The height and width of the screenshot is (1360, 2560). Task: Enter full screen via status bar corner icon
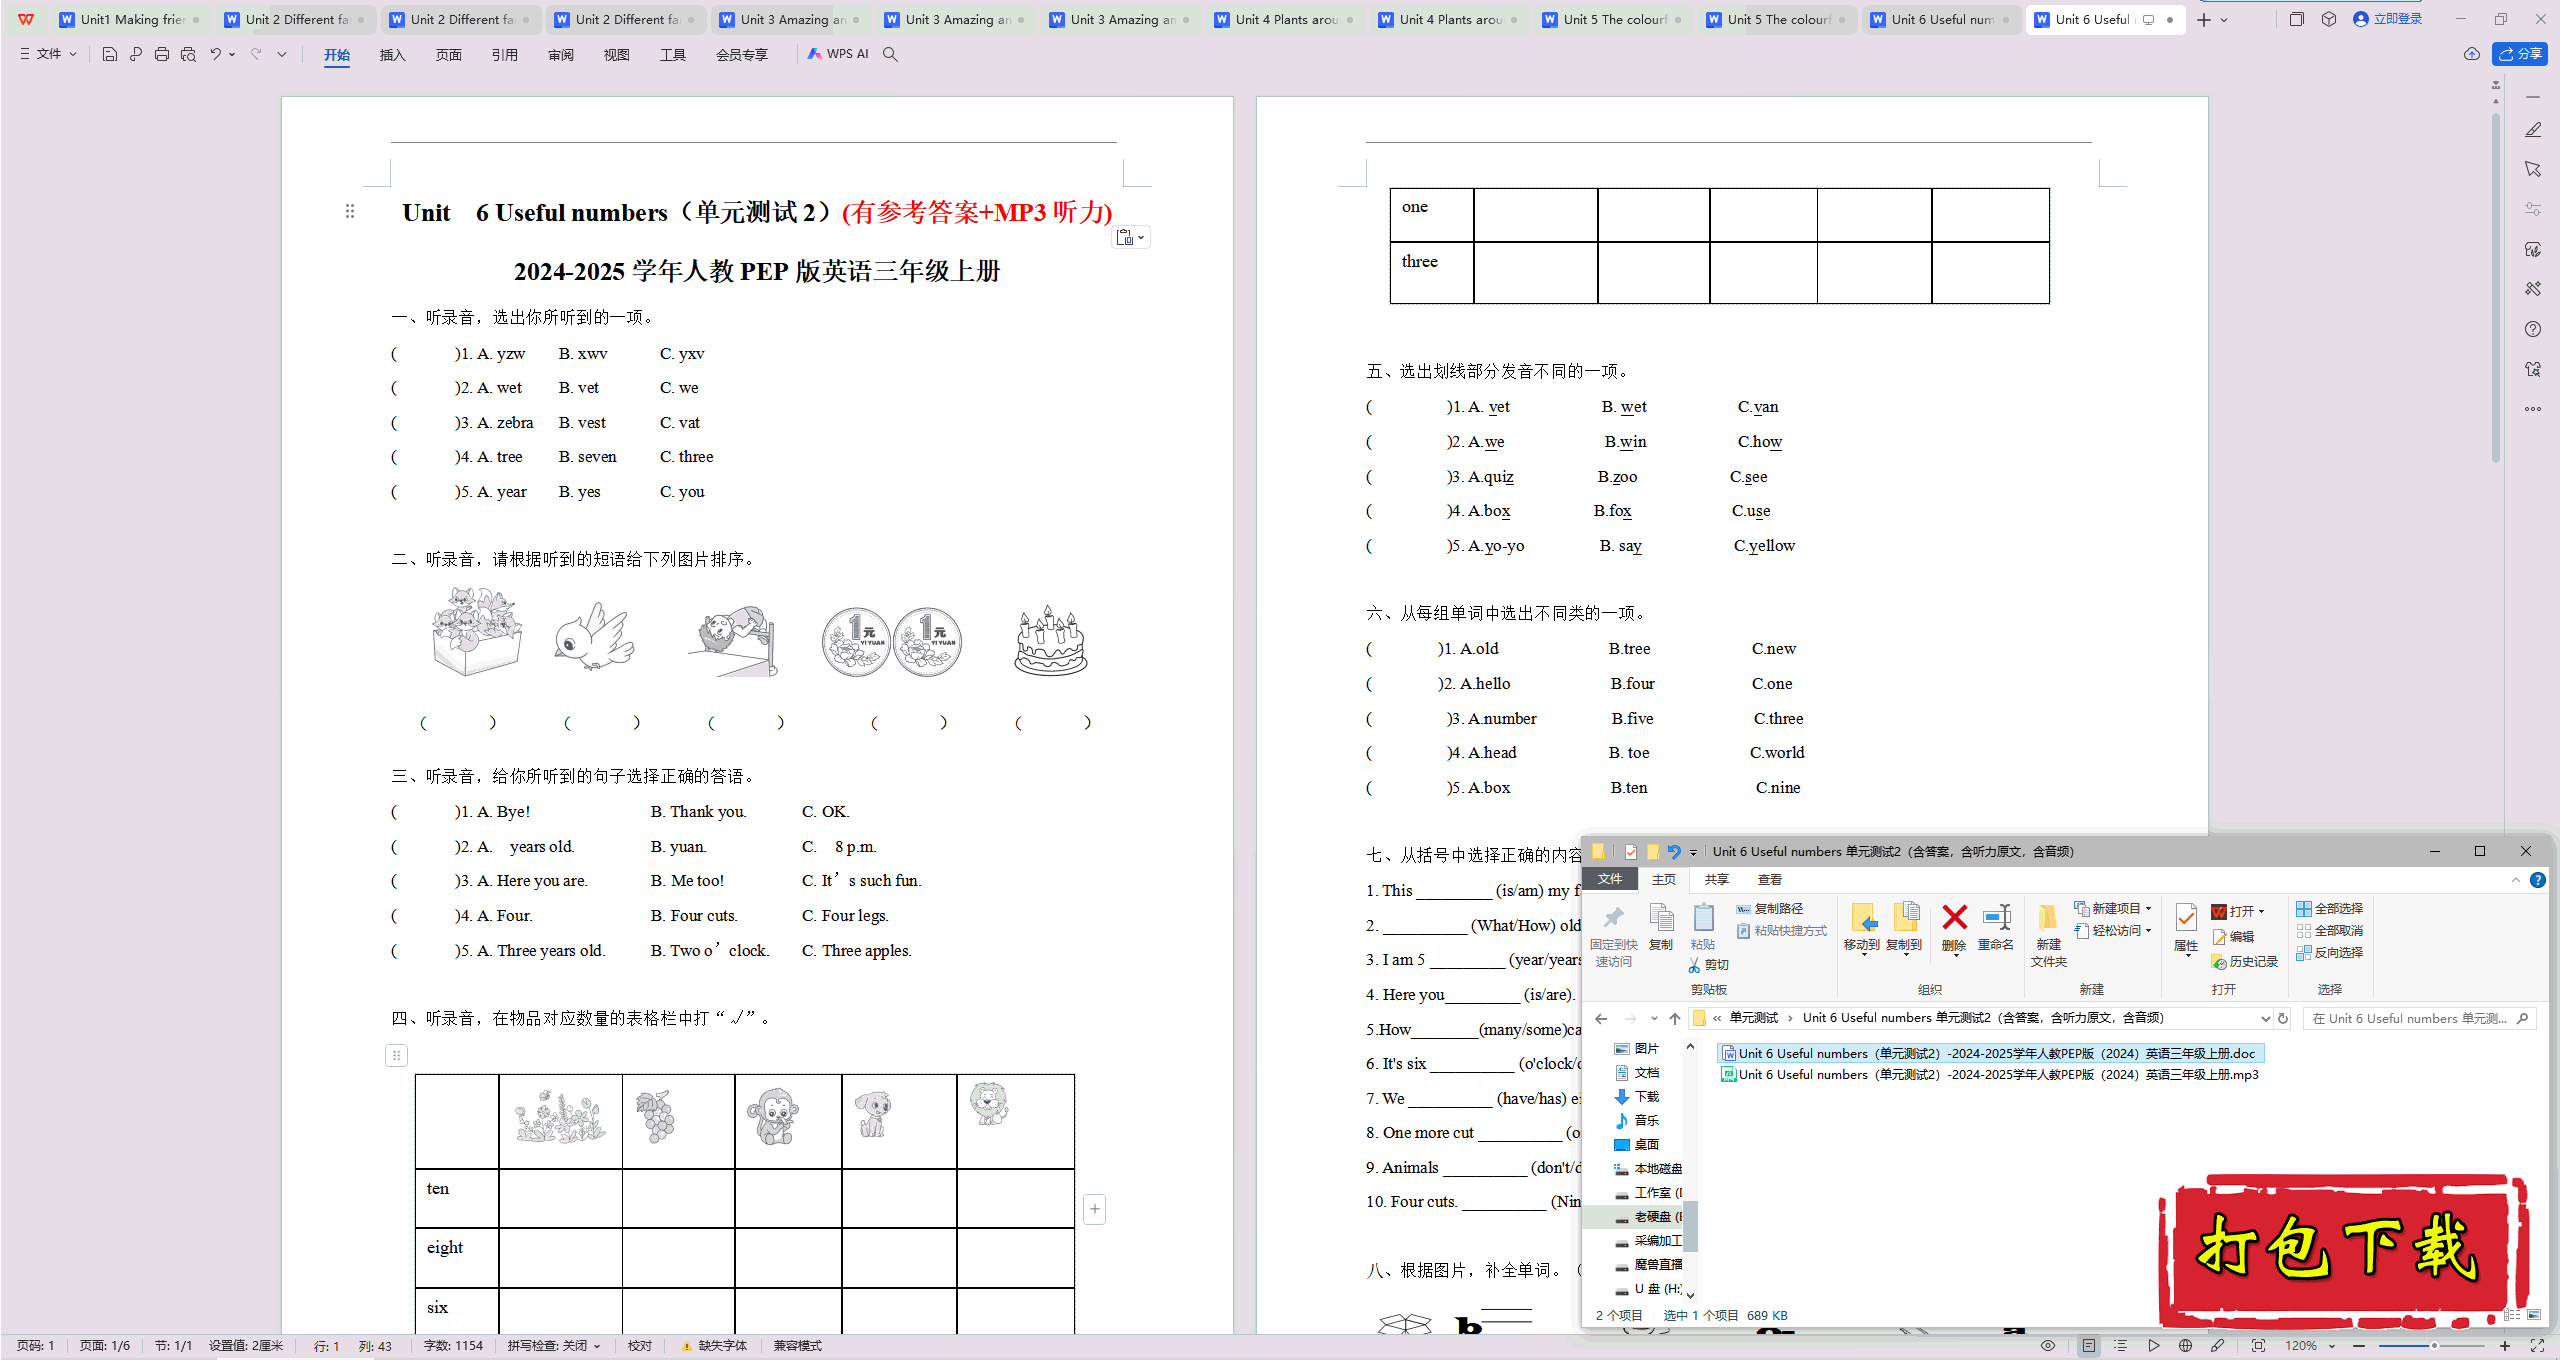point(2537,1346)
